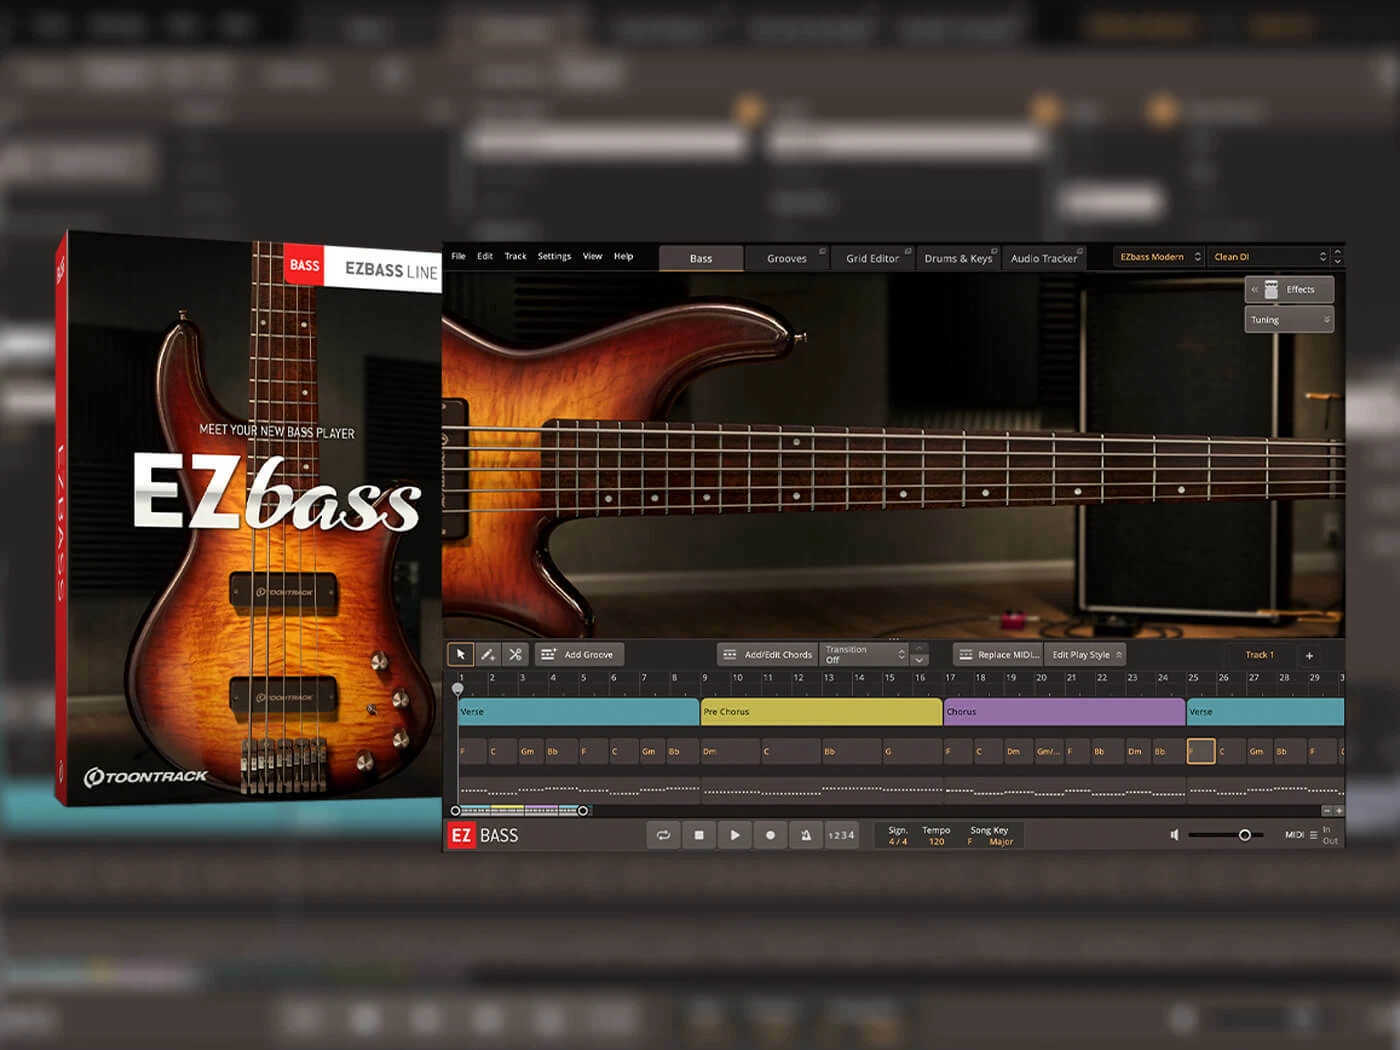Viewport: 1400px width, 1050px height.
Task: Open EZbass Modern library dropdown
Action: coord(1159,257)
